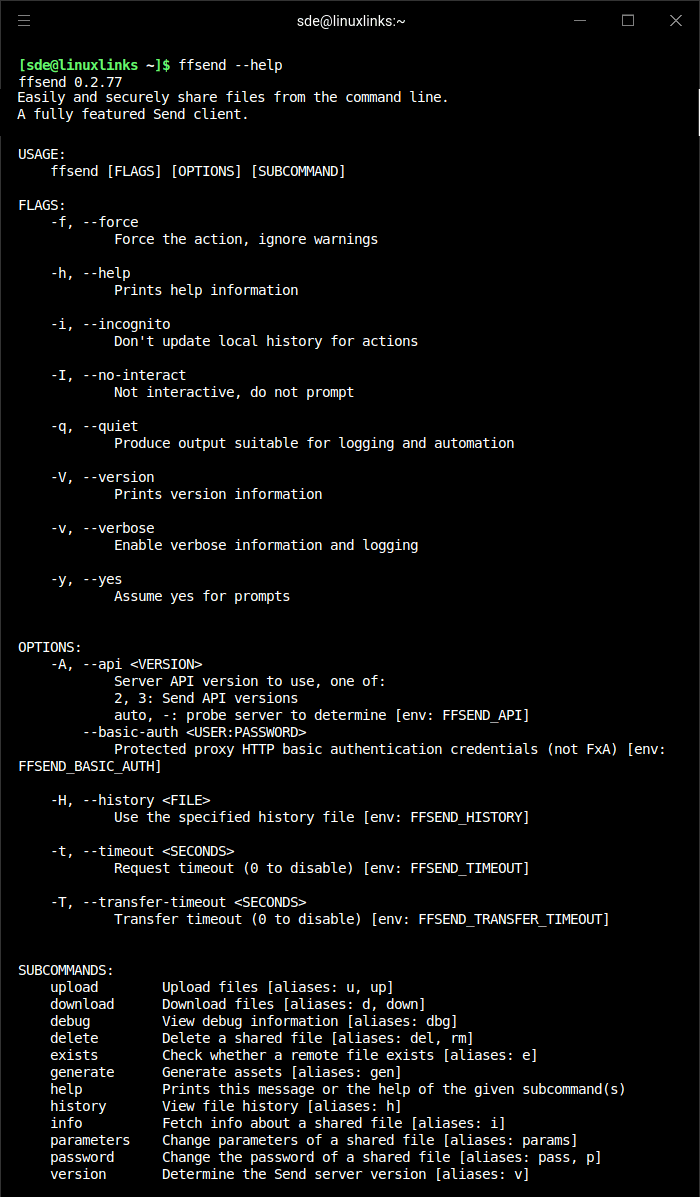Viewport: 700px width, 1197px height.
Task: Click the sde@linuxlinks:~ window title
Action: tap(350, 20)
